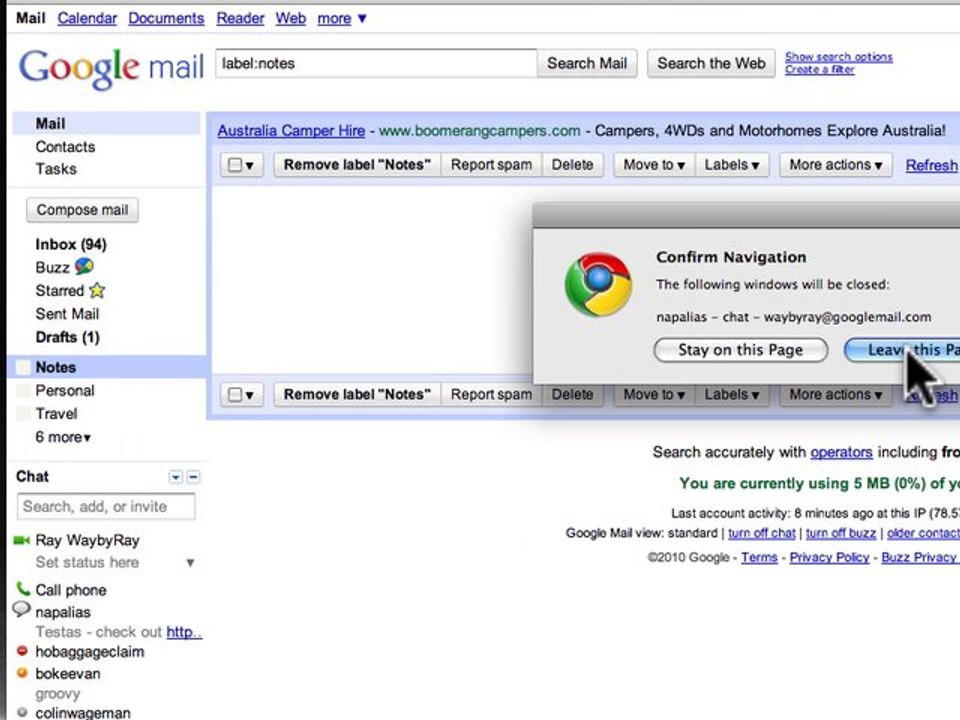Open Documents from the top bar
The width and height of the screenshot is (960, 720).
[x=166, y=18]
